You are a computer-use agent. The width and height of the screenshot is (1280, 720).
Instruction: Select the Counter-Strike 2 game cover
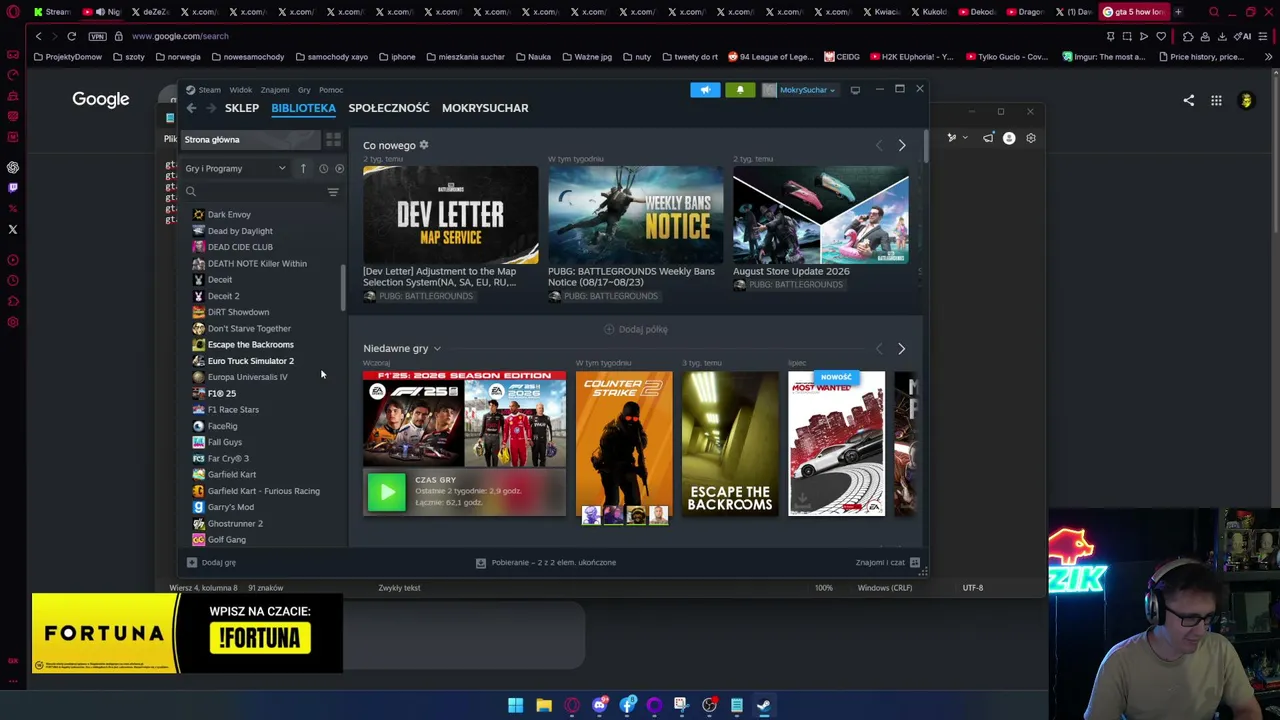coord(624,444)
